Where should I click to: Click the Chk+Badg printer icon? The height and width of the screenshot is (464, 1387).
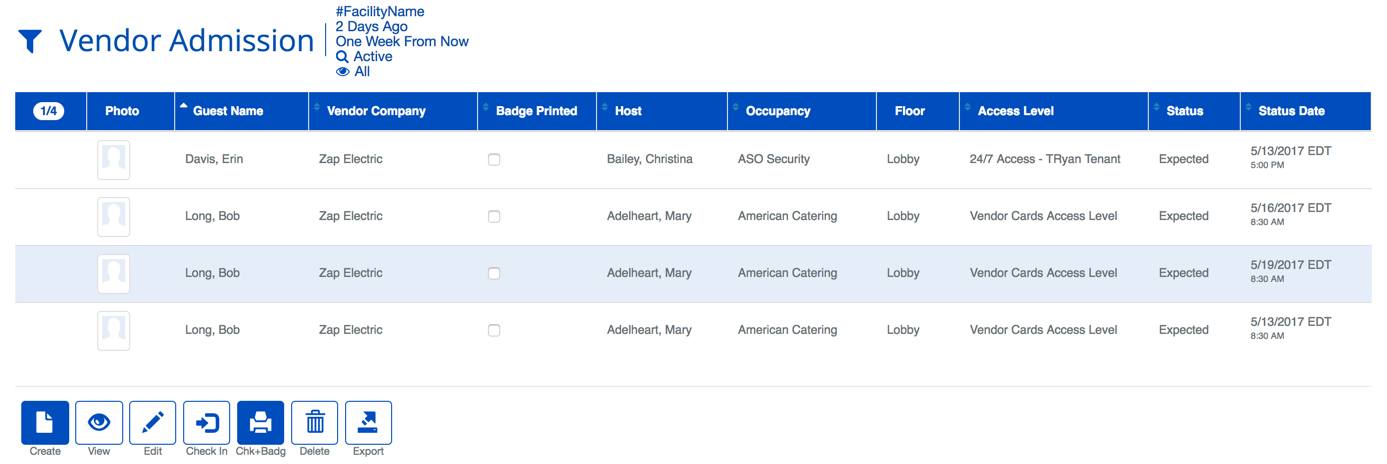pos(260,423)
